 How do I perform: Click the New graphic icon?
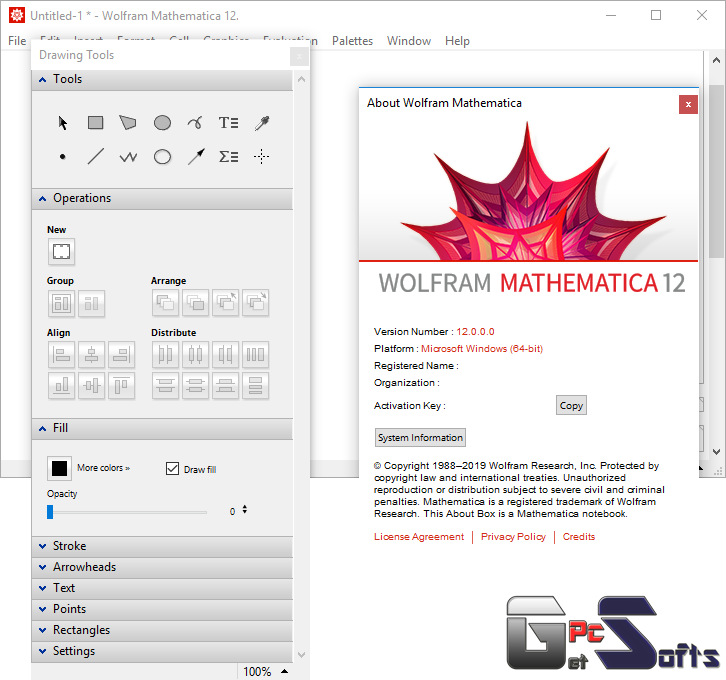61,252
